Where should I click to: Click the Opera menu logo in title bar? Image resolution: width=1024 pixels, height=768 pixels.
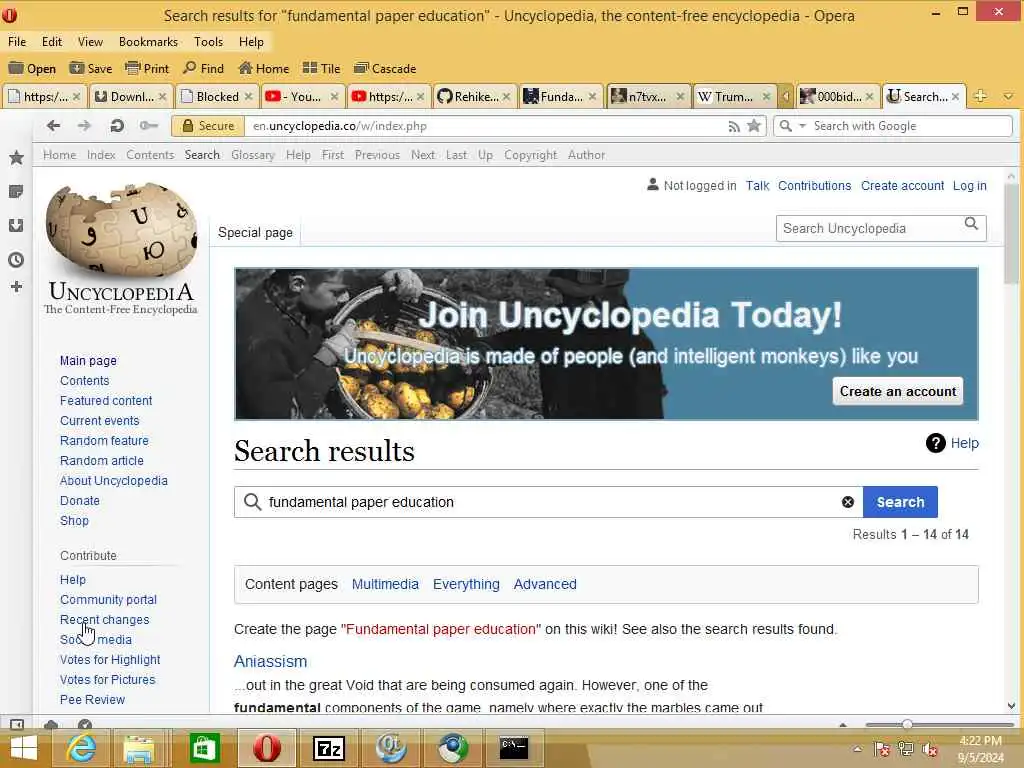(10, 14)
